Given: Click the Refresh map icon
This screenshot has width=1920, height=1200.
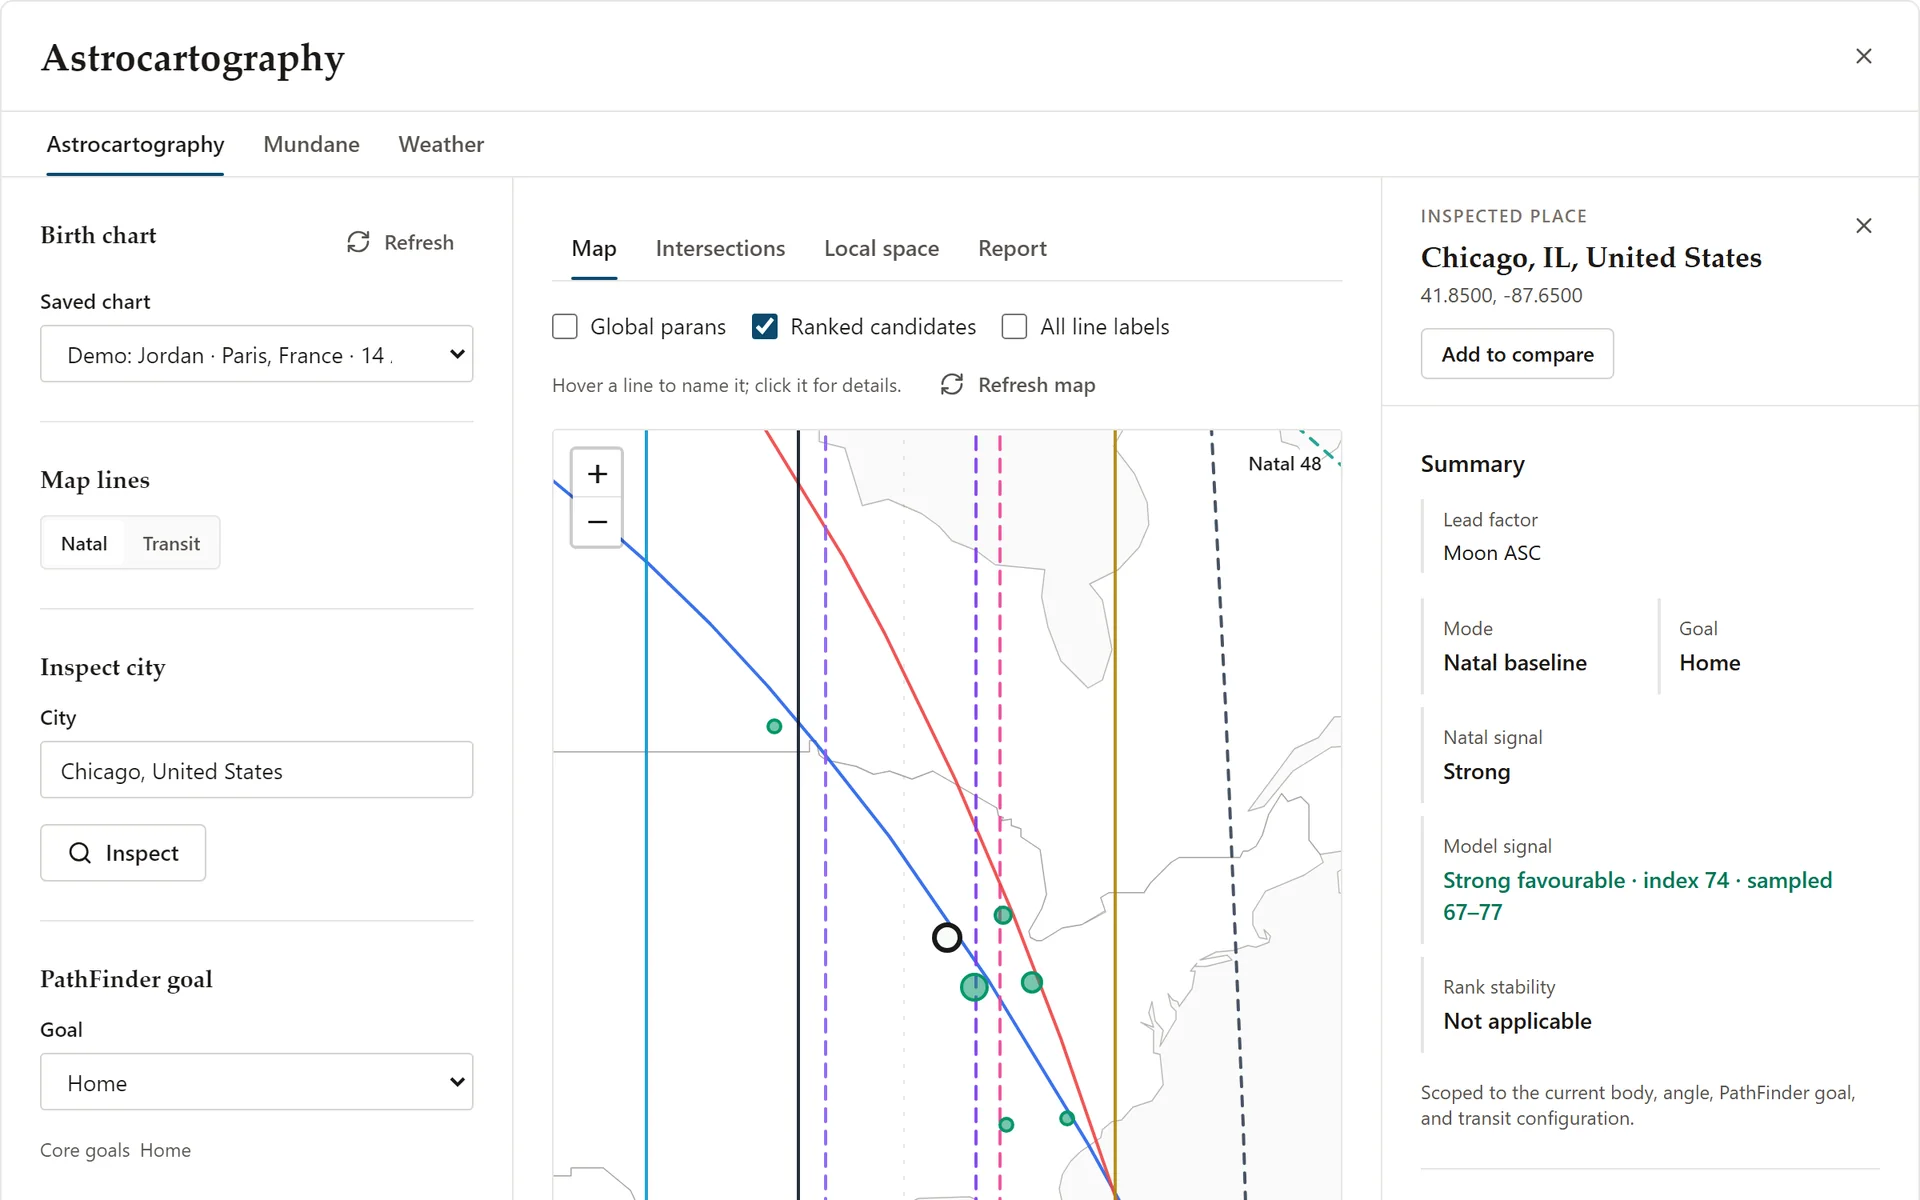Looking at the screenshot, I should pyautogui.click(x=952, y=385).
